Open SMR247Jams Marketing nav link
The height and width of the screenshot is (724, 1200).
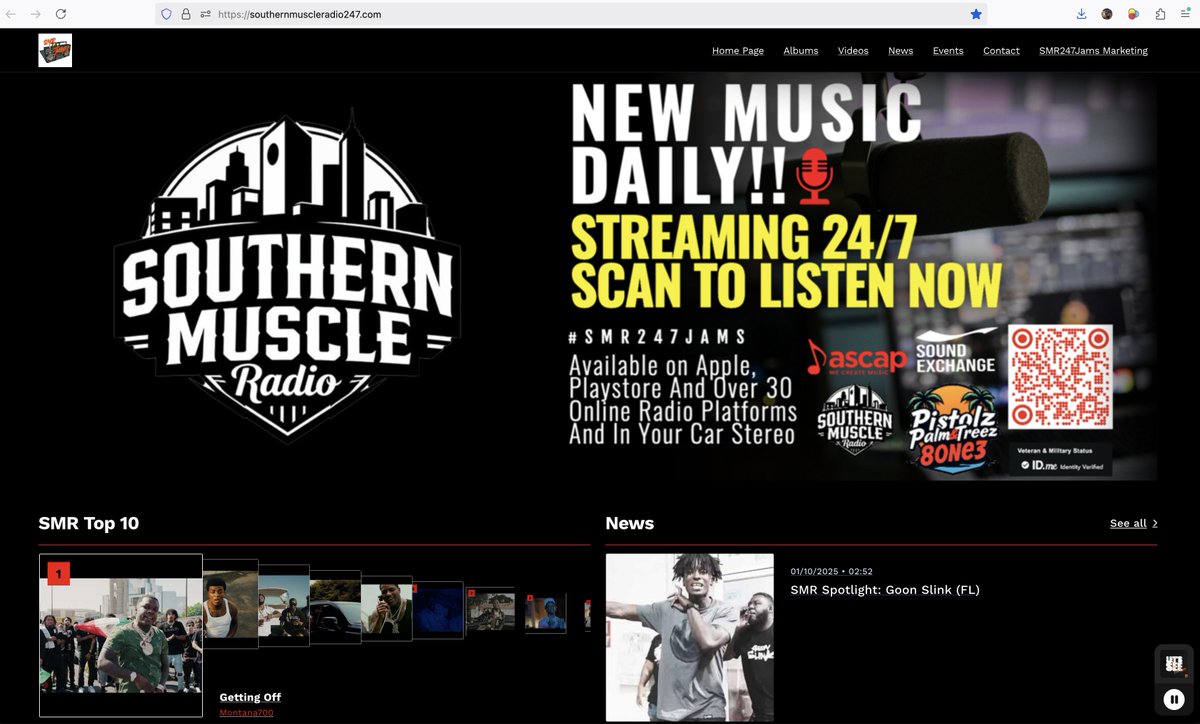click(x=1093, y=50)
